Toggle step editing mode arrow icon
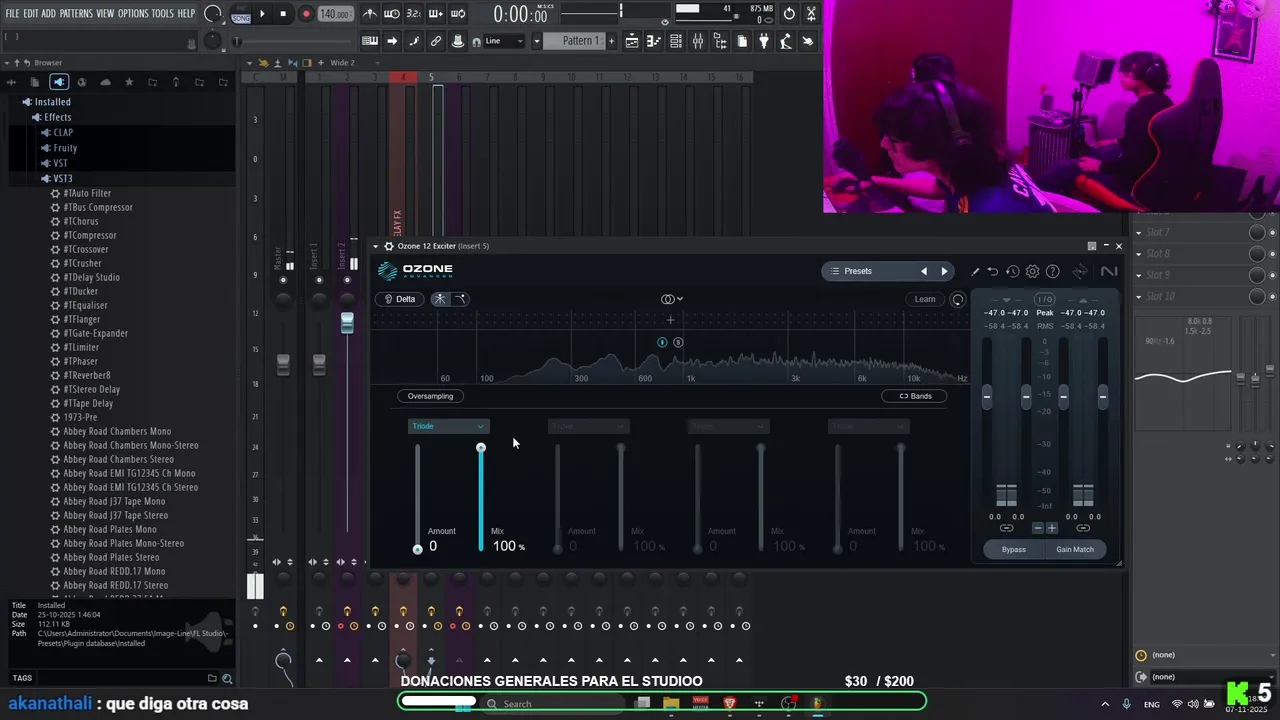This screenshot has height=720, width=1280. (x=392, y=41)
